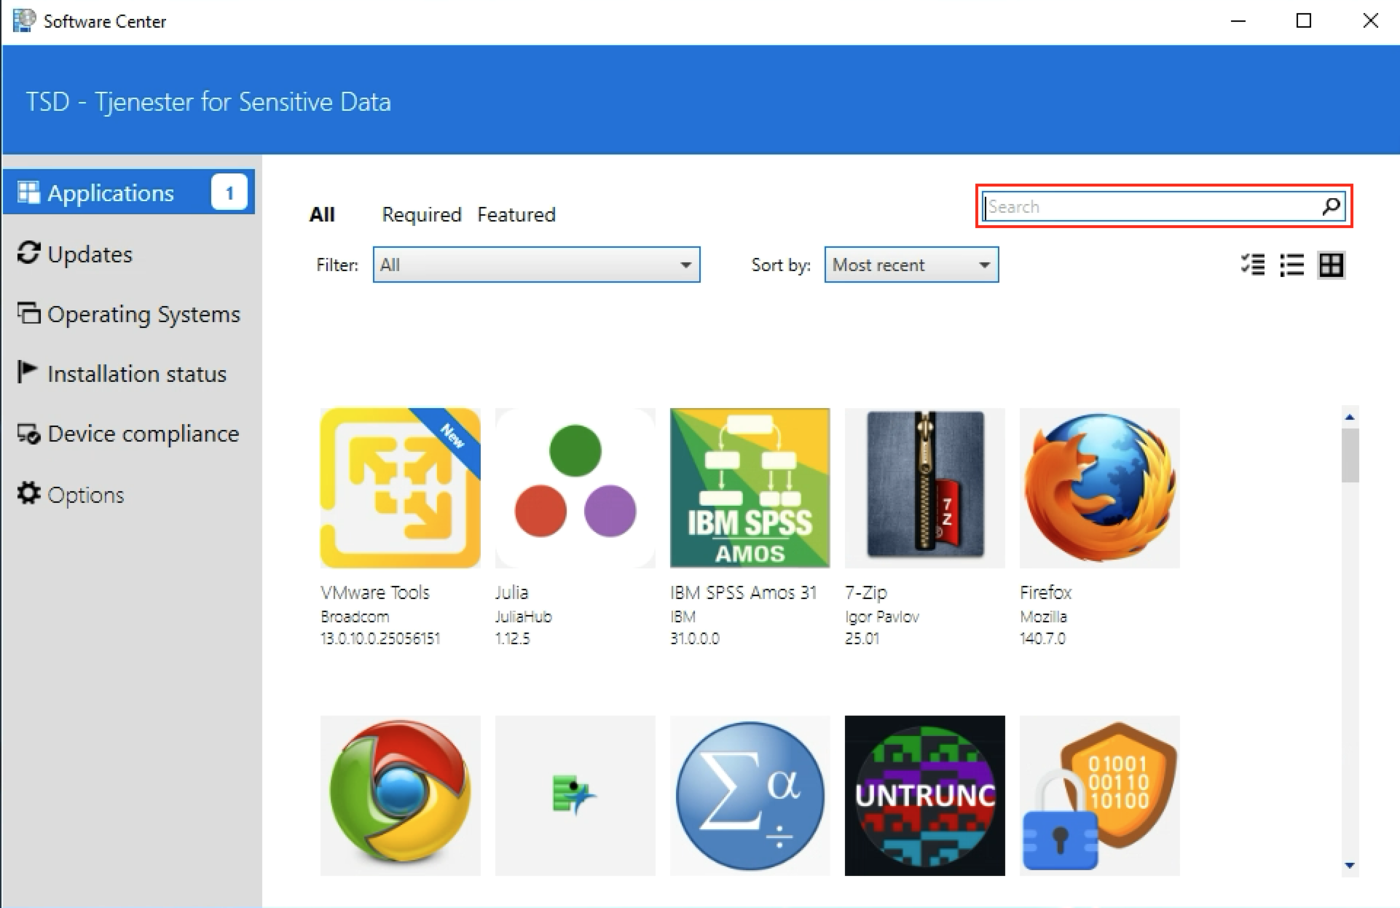This screenshot has width=1400, height=908.
Task: Switch to the Required tab
Action: [422, 214]
